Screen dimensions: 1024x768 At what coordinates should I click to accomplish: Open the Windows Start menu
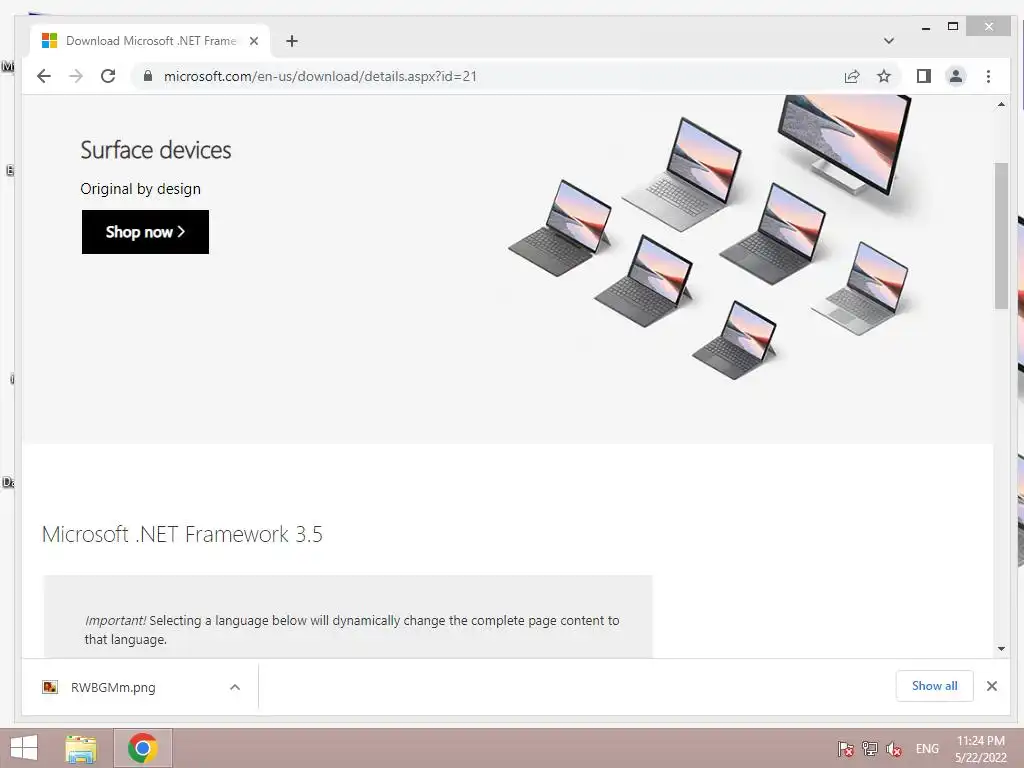(24, 748)
